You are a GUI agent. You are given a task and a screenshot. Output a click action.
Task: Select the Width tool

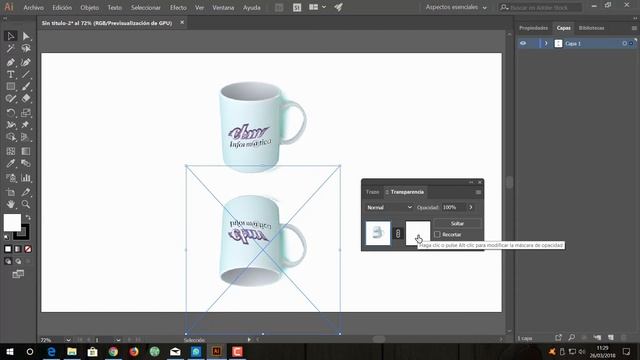point(11,124)
